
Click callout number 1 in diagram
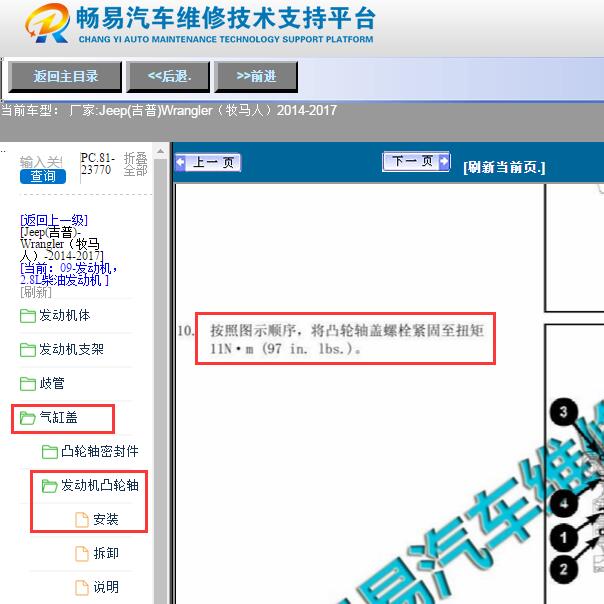click(x=564, y=538)
